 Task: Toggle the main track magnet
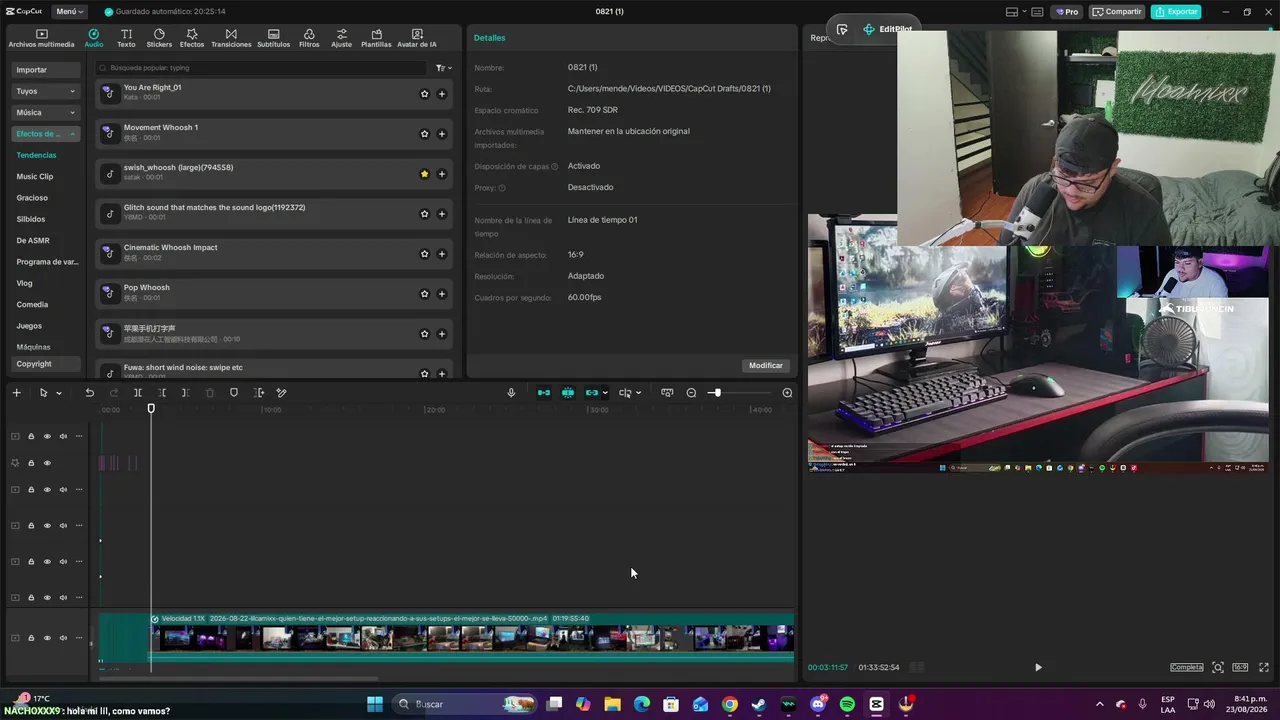[544, 393]
